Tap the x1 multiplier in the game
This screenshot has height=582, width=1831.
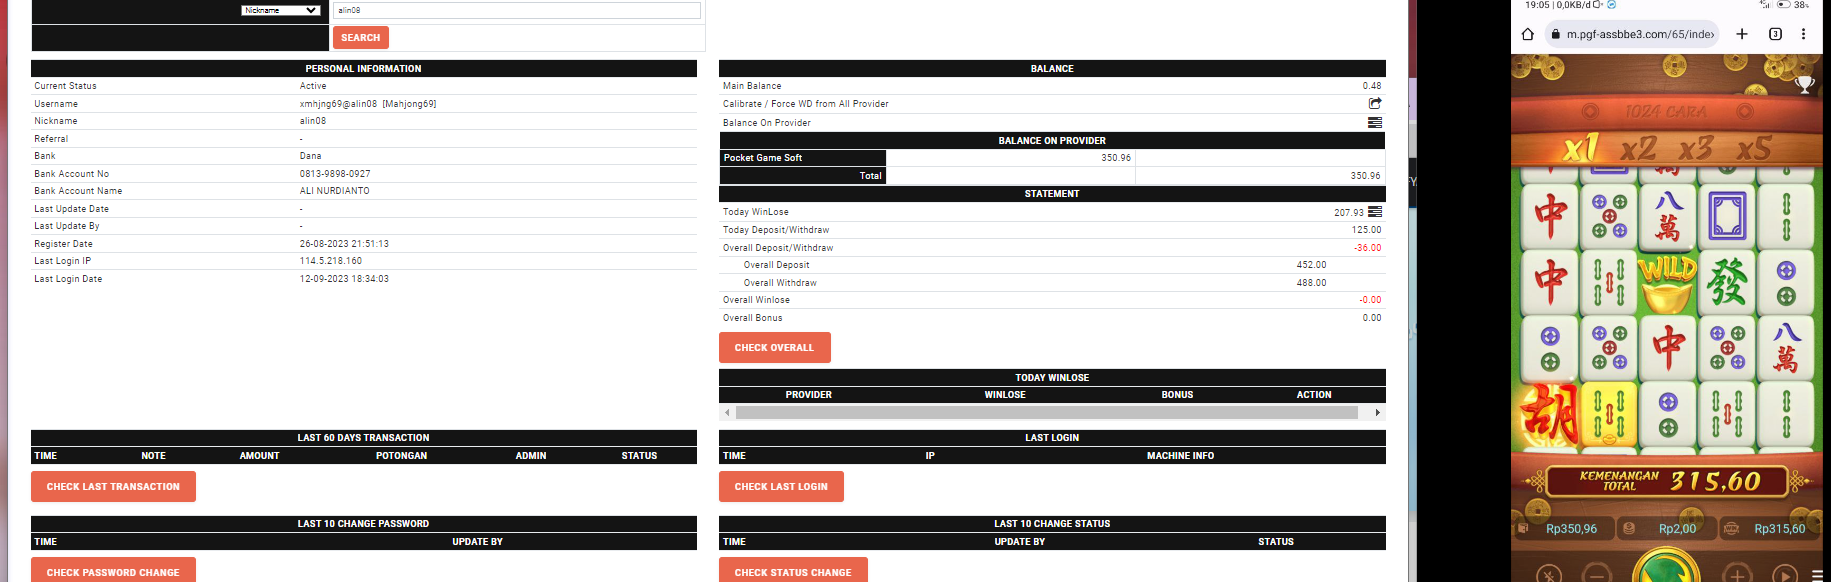click(x=1581, y=149)
